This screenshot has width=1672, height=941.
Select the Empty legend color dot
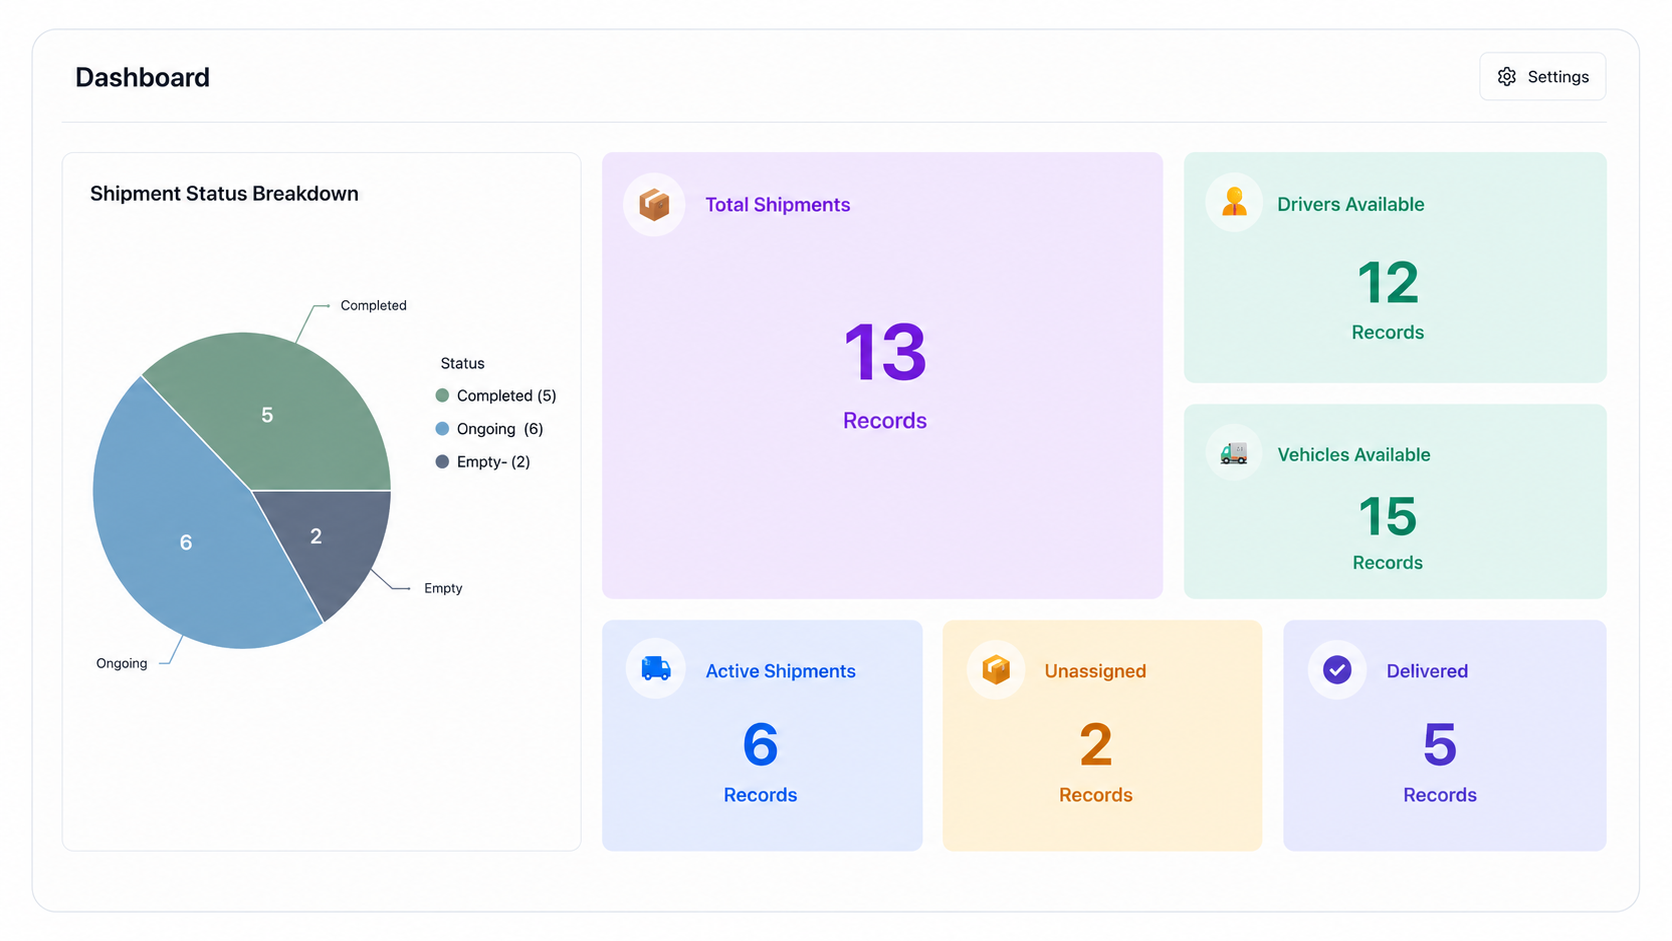(442, 462)
